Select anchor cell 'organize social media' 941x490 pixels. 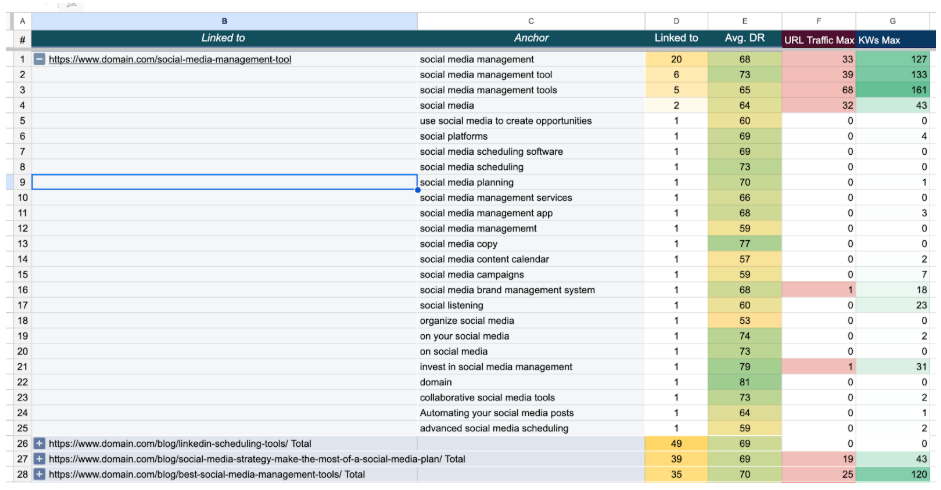(531, 321)
